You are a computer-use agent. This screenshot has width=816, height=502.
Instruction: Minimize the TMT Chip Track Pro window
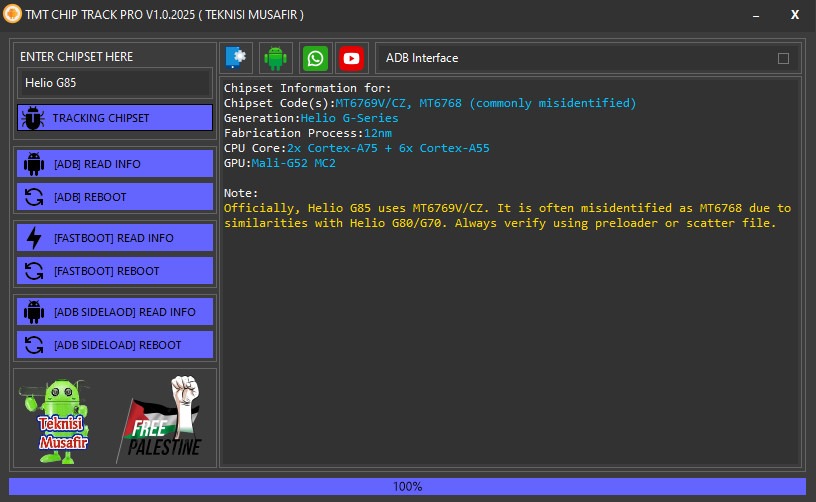point(756,15)
